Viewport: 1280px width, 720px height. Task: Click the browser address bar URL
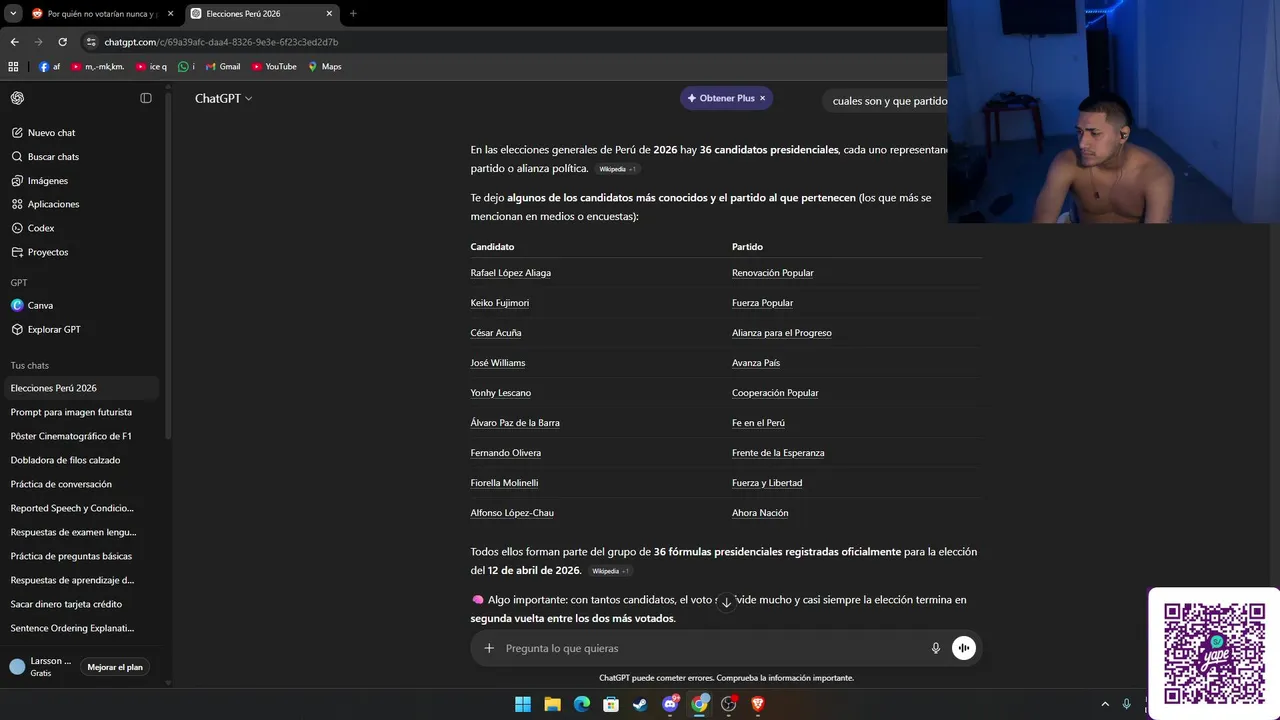[x=221, y=42]
